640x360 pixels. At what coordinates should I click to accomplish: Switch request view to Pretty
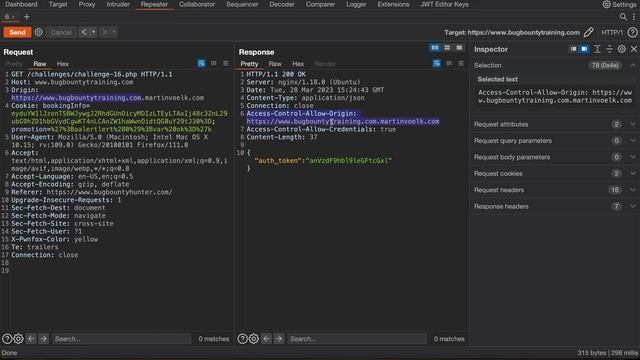point(14,64)
